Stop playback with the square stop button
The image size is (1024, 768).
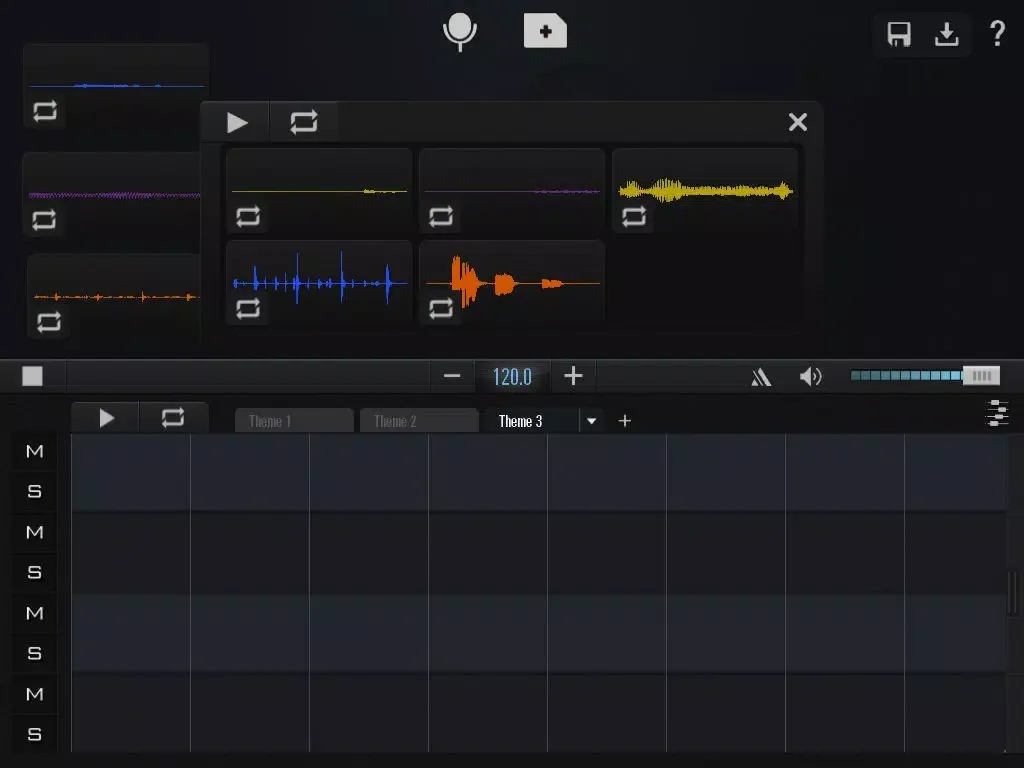tap(32, 376)
